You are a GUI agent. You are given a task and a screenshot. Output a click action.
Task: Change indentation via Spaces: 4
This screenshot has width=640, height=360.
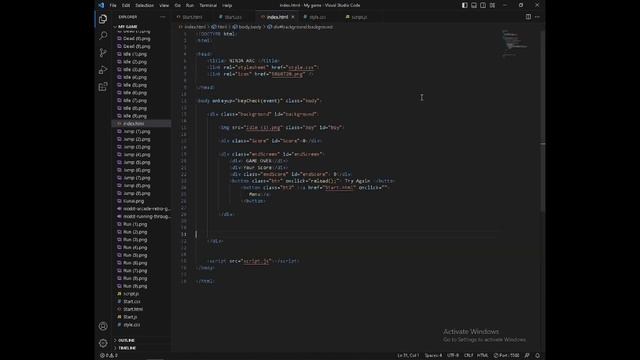[433, 356]
